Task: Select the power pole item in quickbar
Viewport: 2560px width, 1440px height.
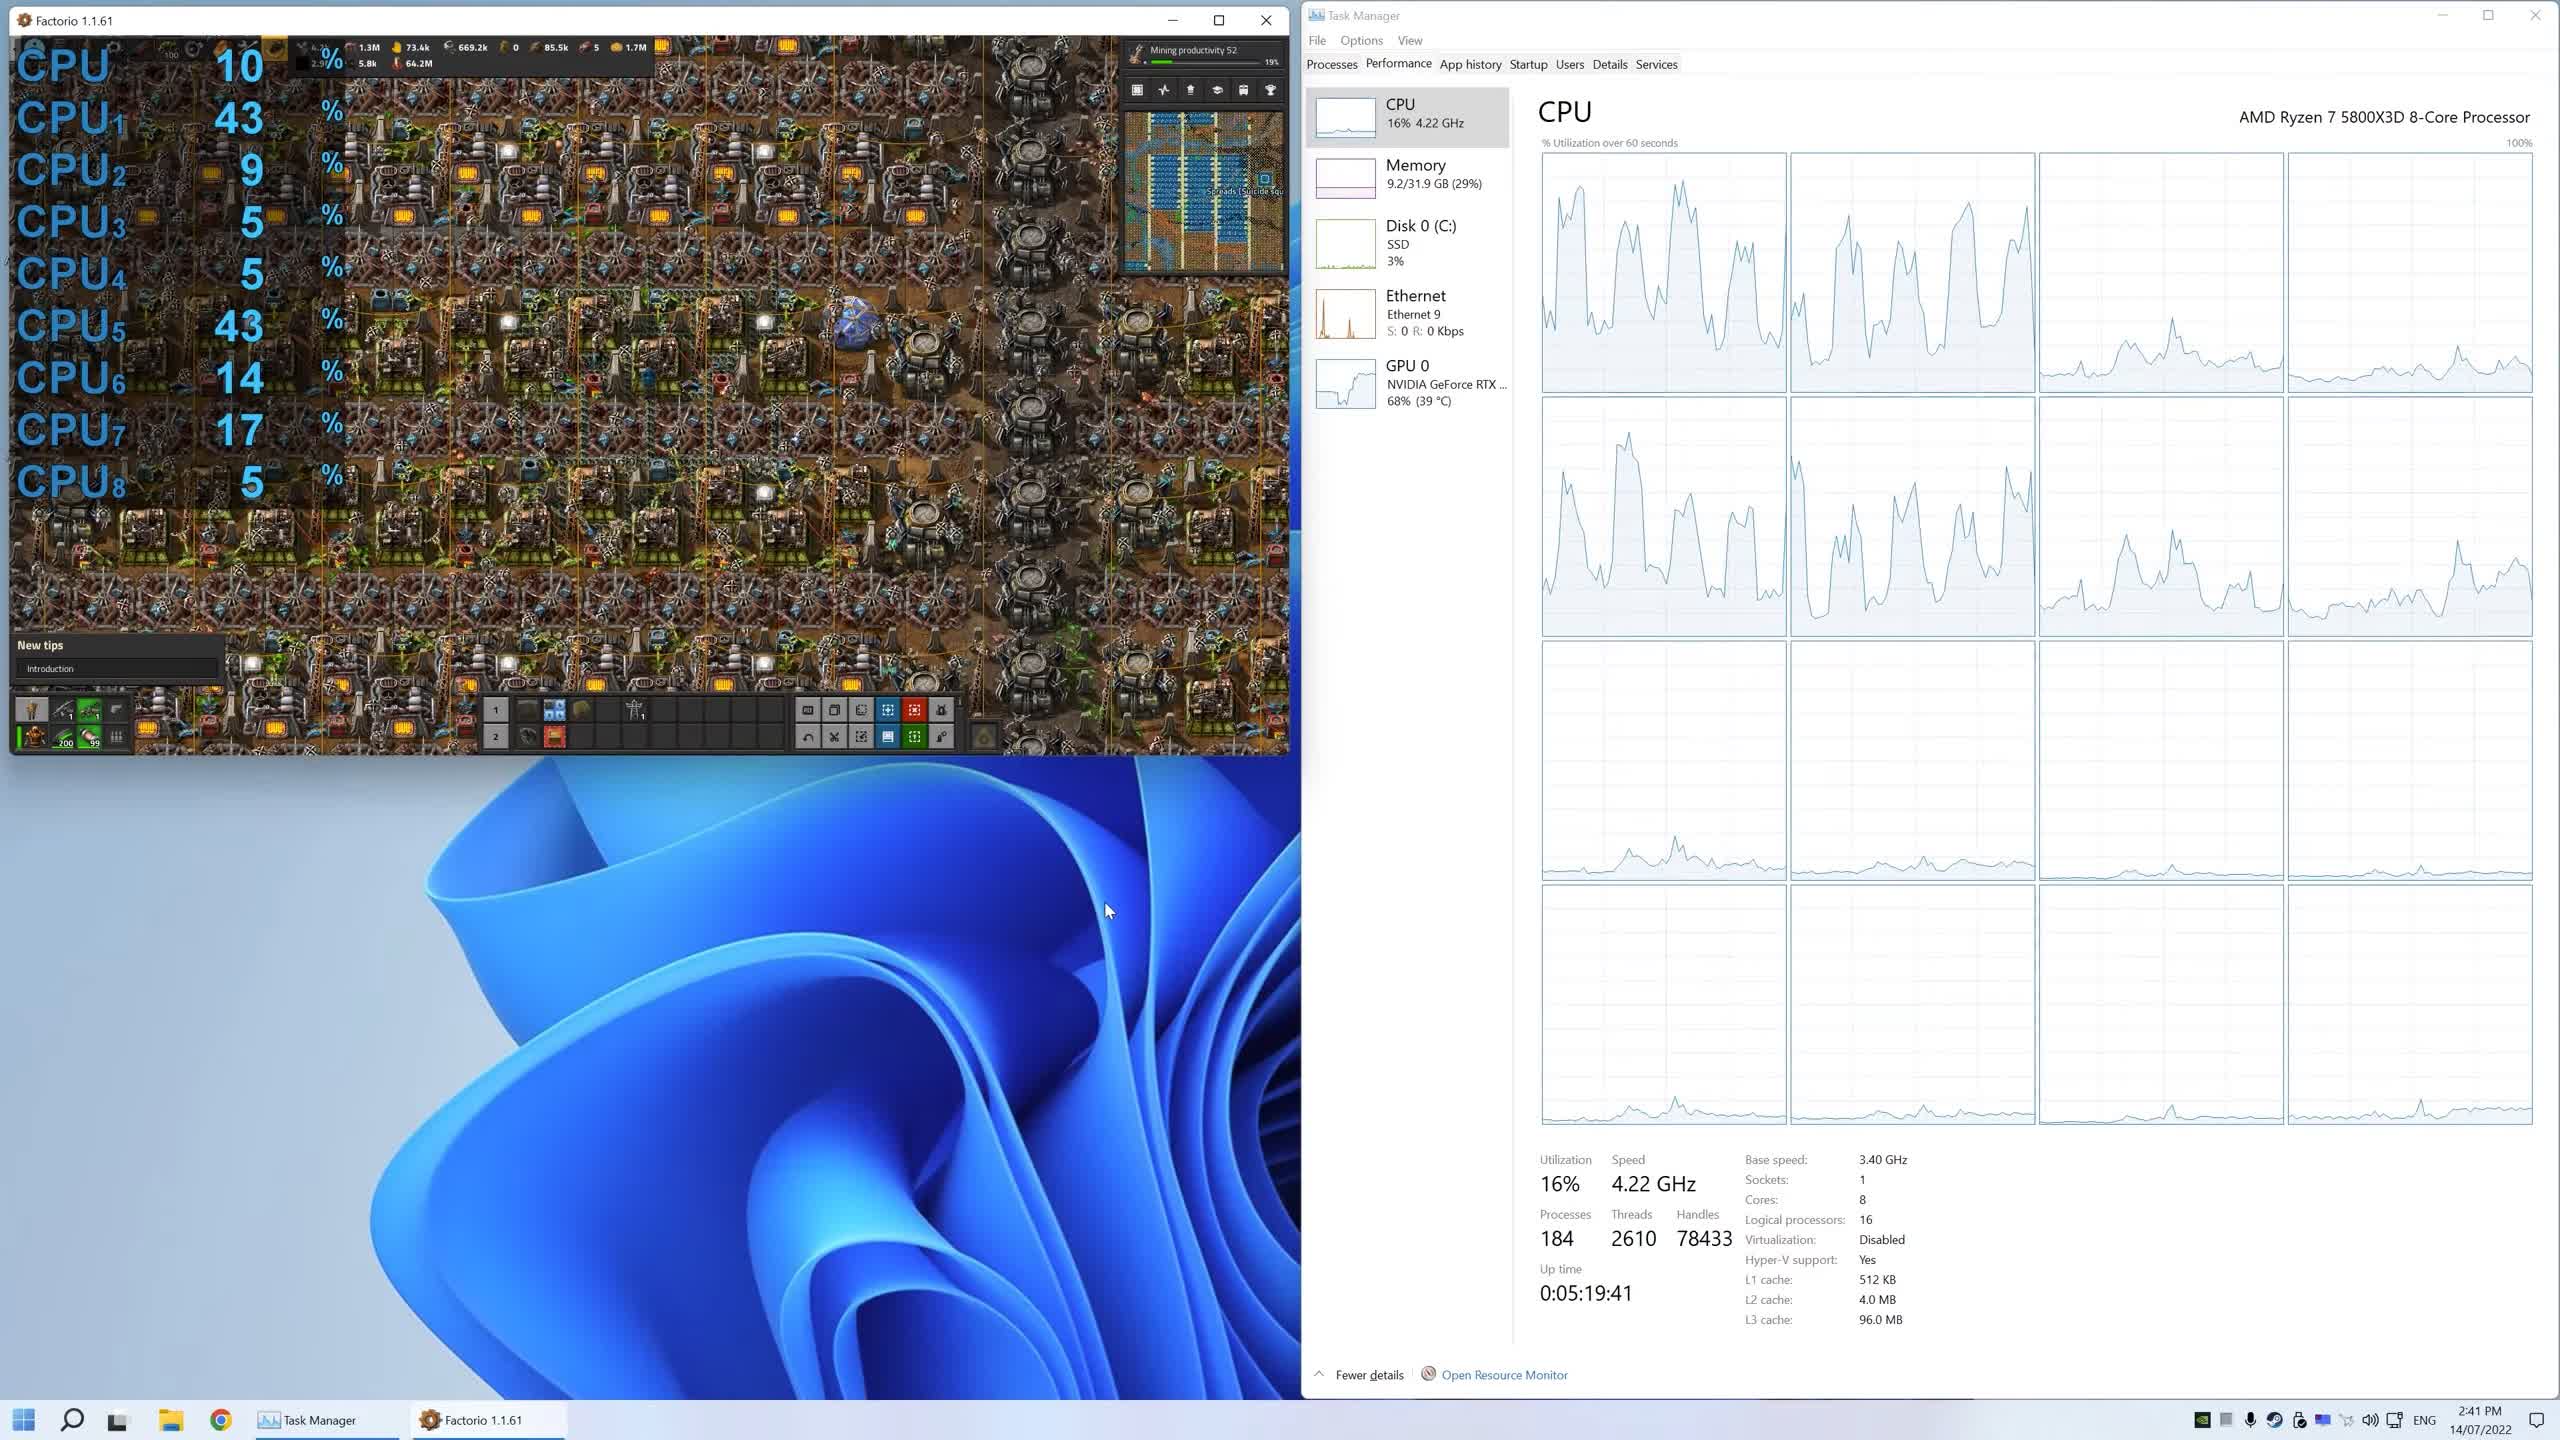Action: pyautogui.click(x=635, y=710)
